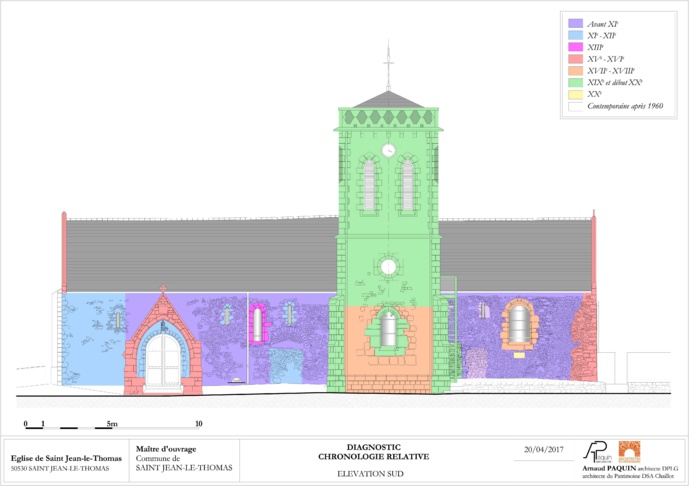Click the orange XVIIe - XVIIIe legend swatch
The height and width of the screenshot is (486, 689).
point(576,70)
